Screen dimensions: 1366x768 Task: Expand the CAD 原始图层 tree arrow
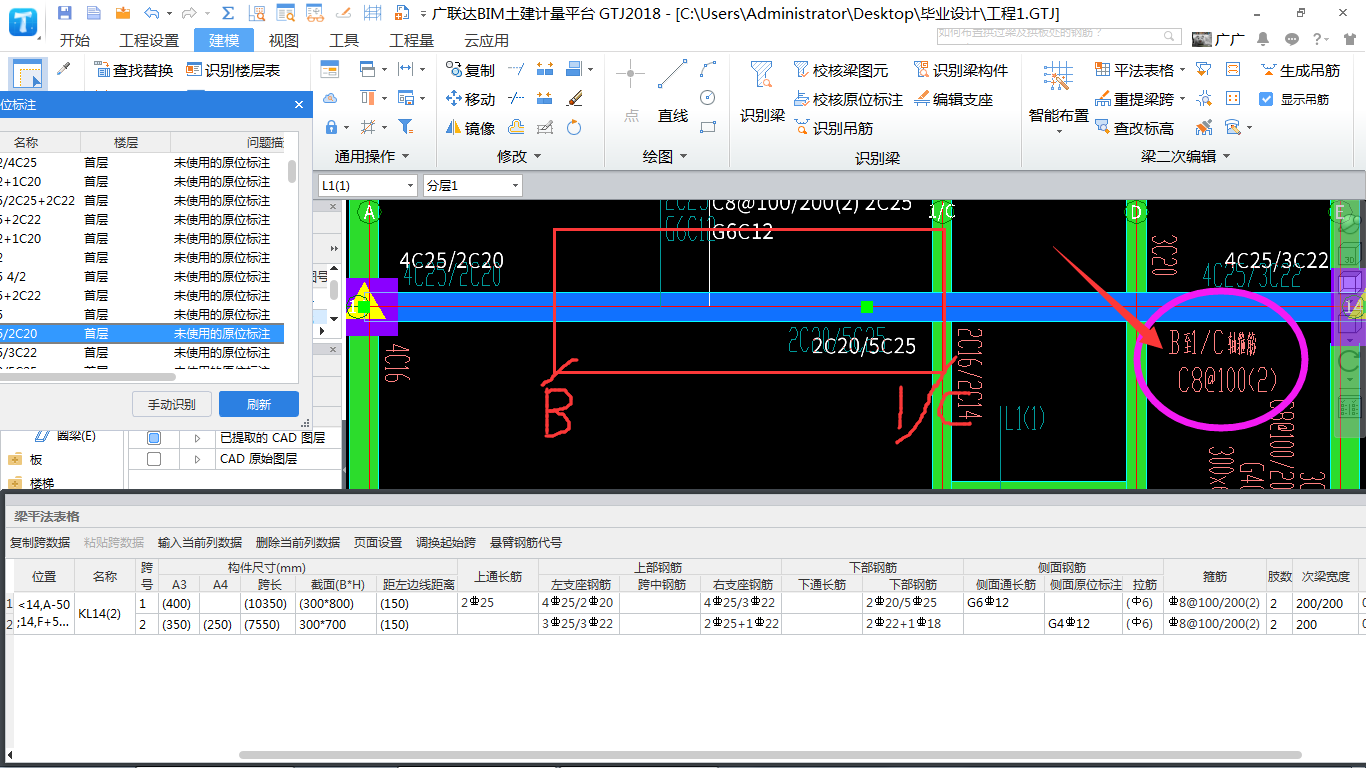(x=197, y=460)
